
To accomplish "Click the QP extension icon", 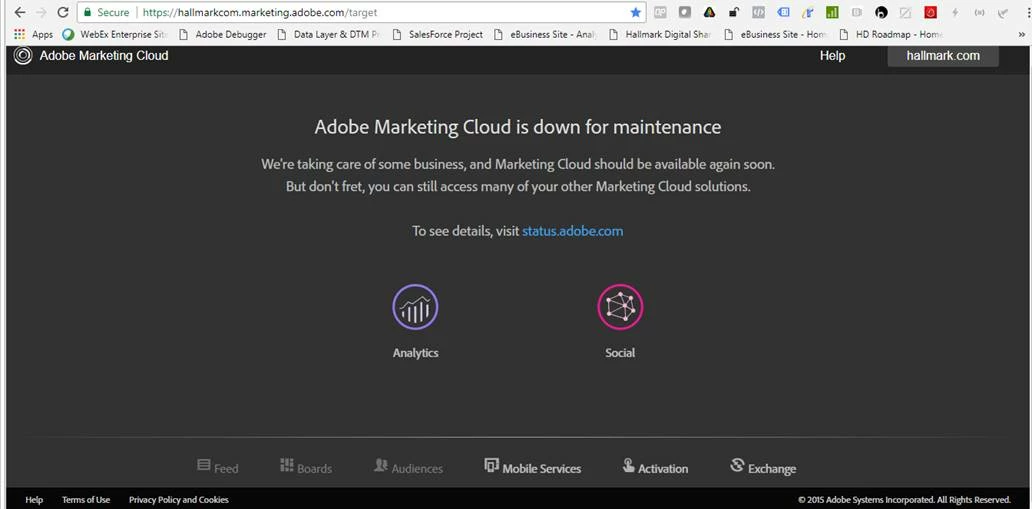I will [660, 12].
